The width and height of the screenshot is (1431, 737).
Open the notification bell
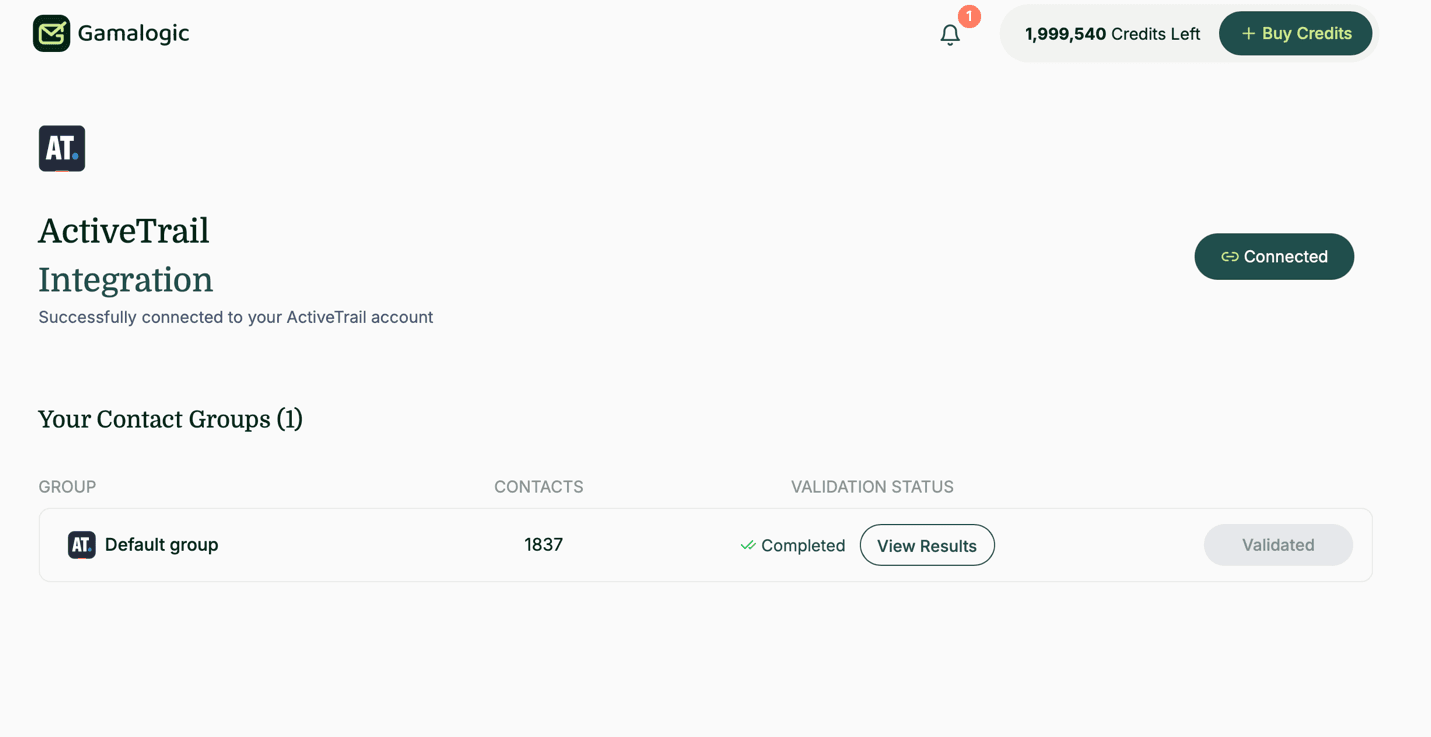click(x=949, y=35)
